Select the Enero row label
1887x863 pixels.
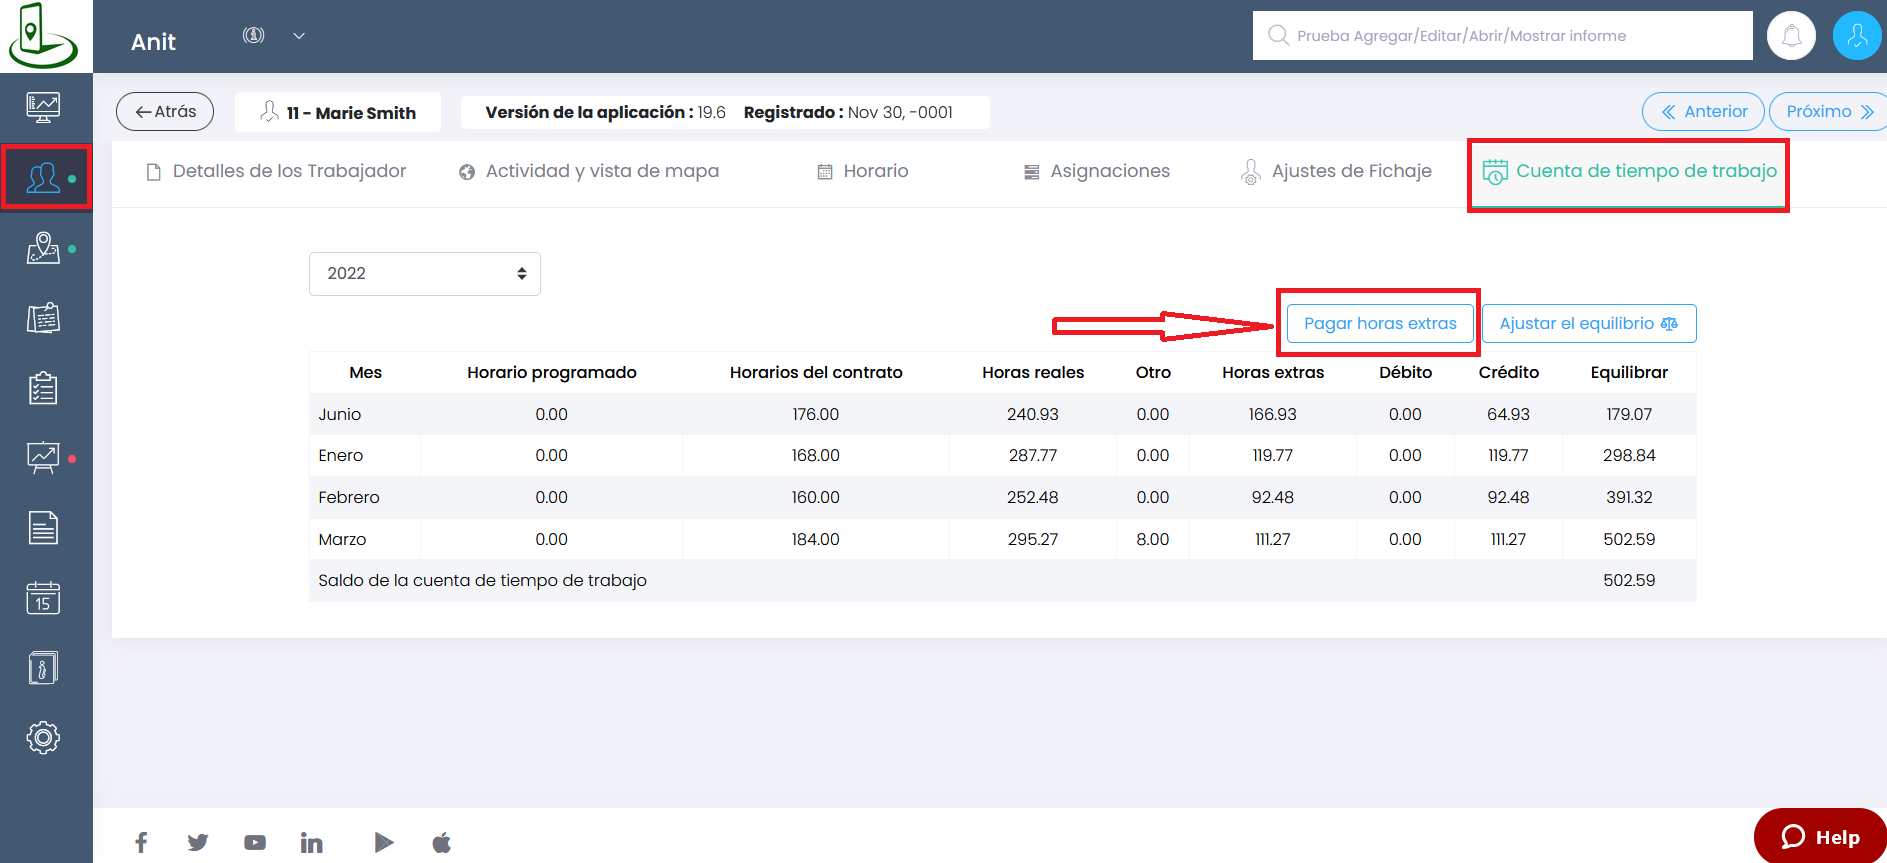click(341, 455)
